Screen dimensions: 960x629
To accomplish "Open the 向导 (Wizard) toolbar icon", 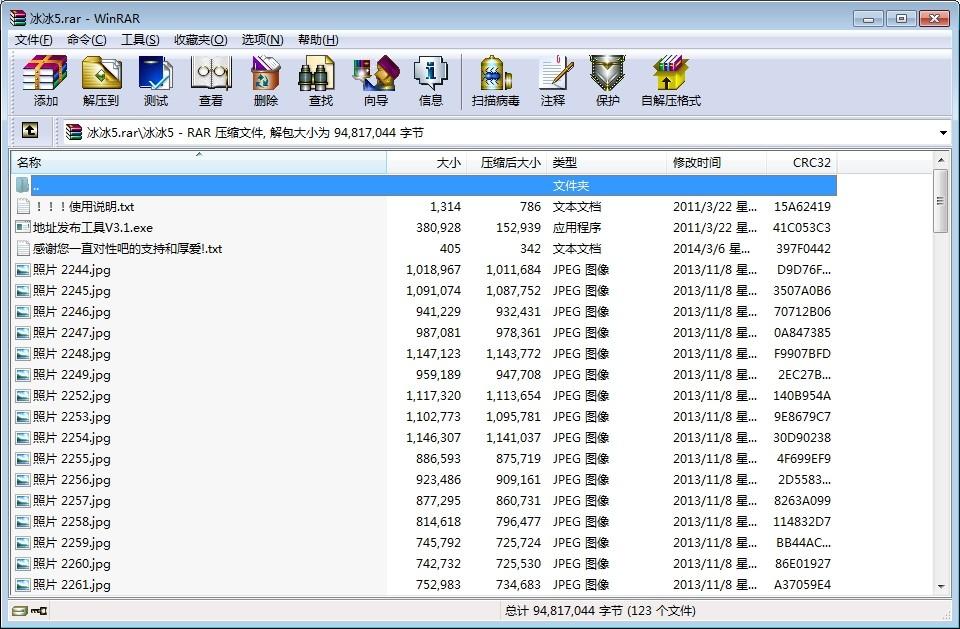I will (x=376, y=80).
